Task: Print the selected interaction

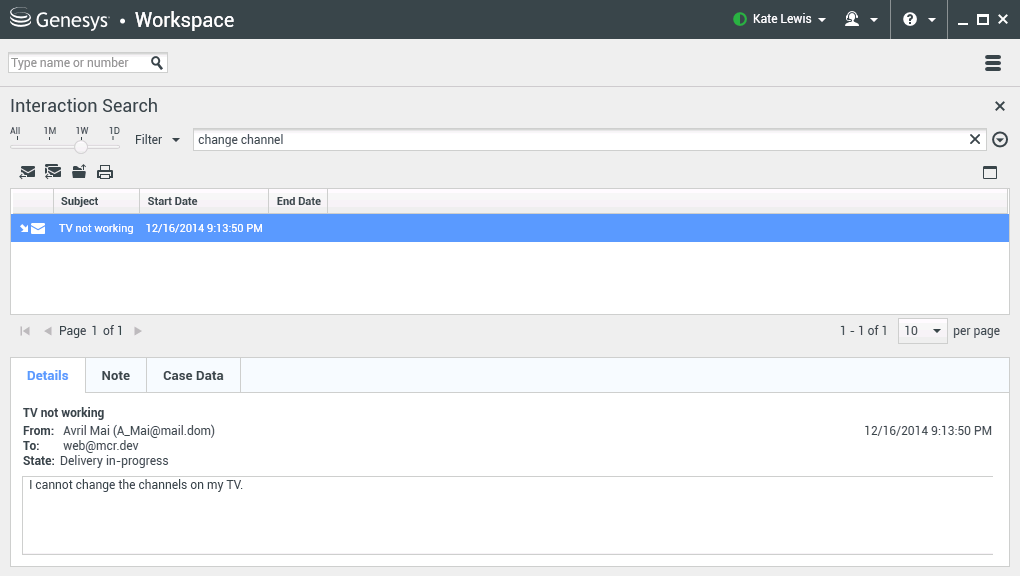Action: [105, 172]
